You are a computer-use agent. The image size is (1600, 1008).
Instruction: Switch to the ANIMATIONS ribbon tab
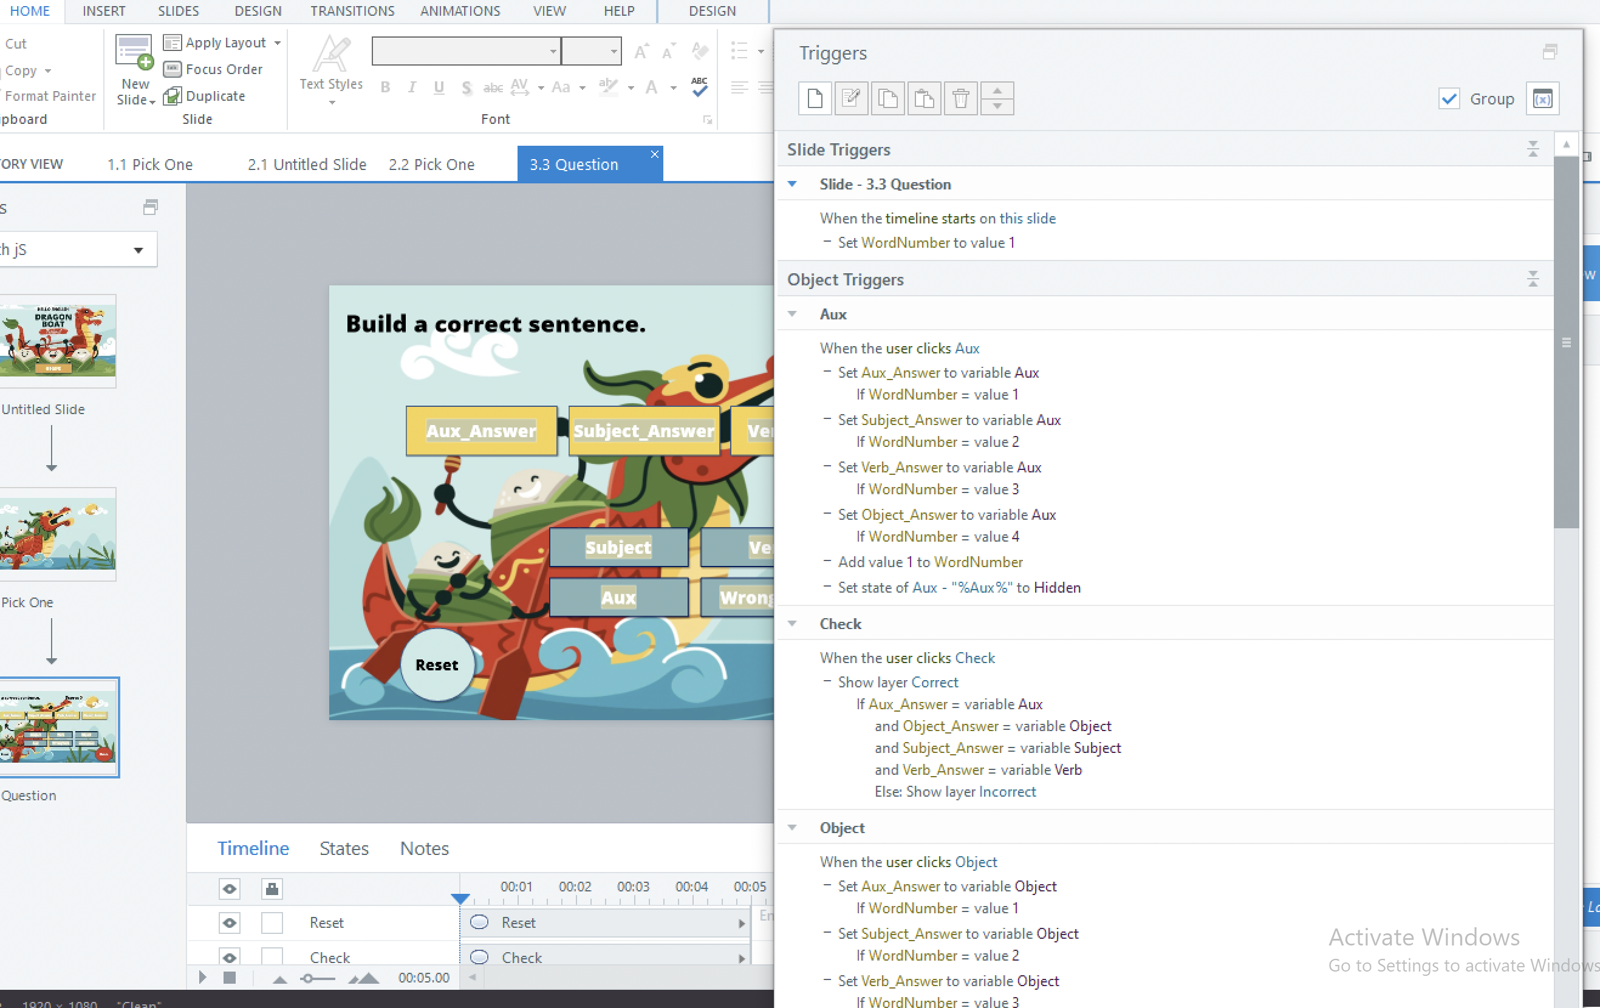(460, 11)
